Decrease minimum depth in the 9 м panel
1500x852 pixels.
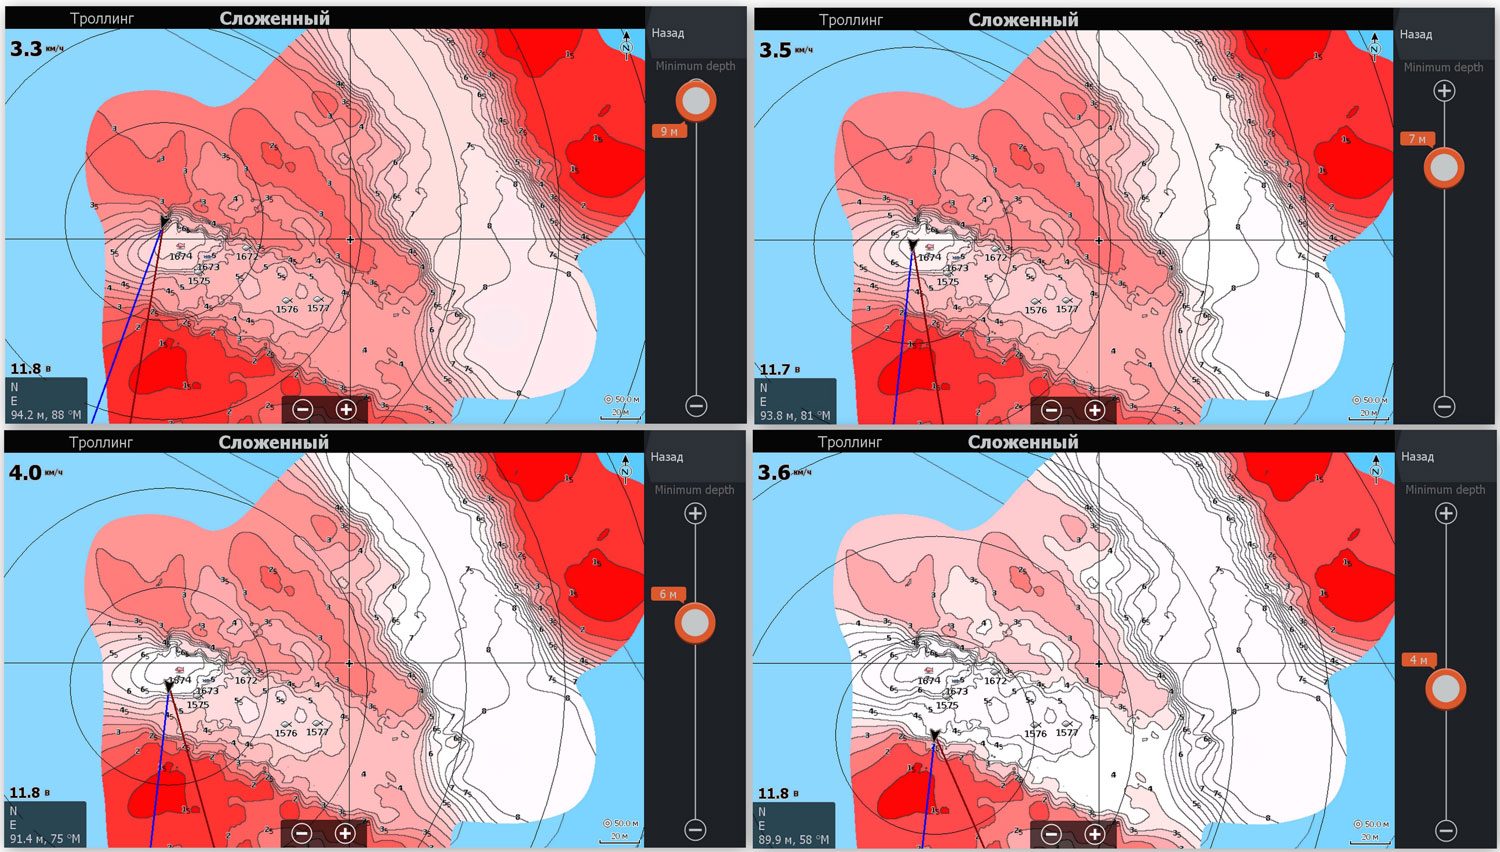point(696,405)
